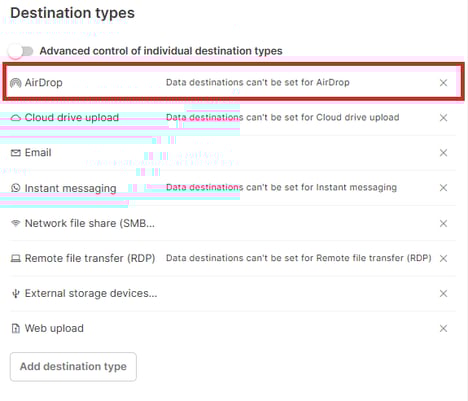Click the Instant messaging chat icon
This screenshot has height=401, width=468.
pyautogui.click(x=16, y=188)
